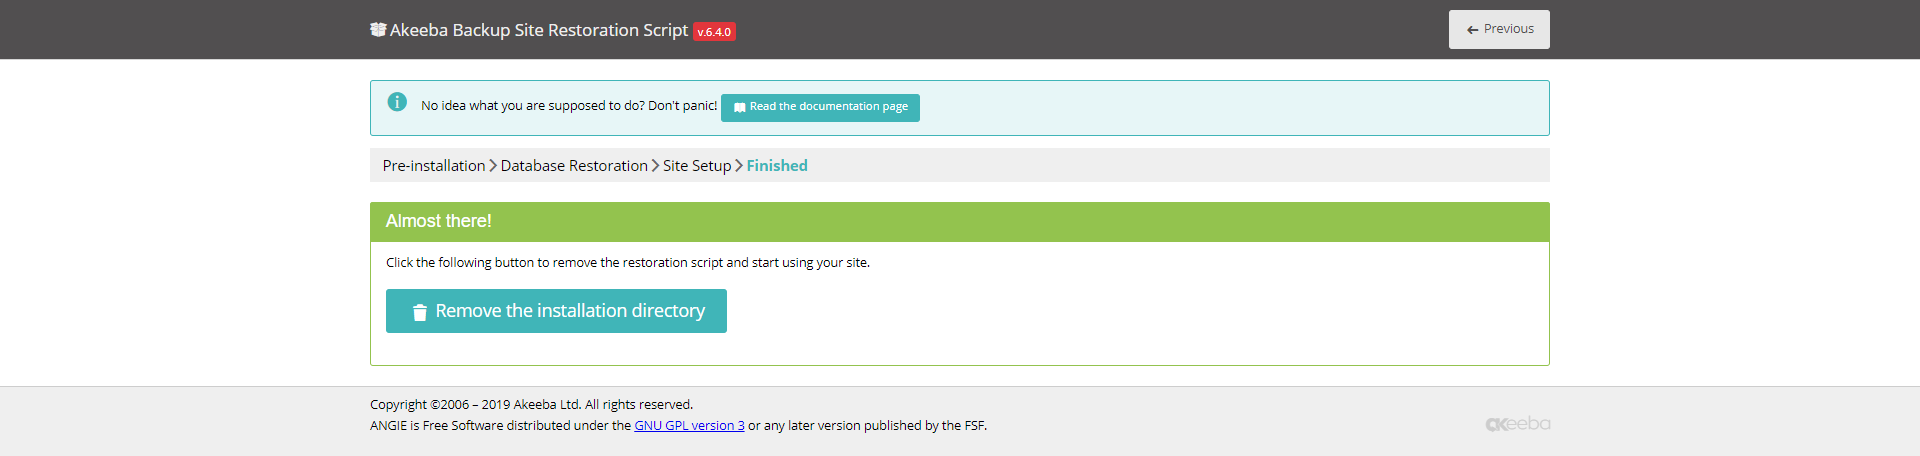Click the grey Akeeba logo in footer

1518,424
